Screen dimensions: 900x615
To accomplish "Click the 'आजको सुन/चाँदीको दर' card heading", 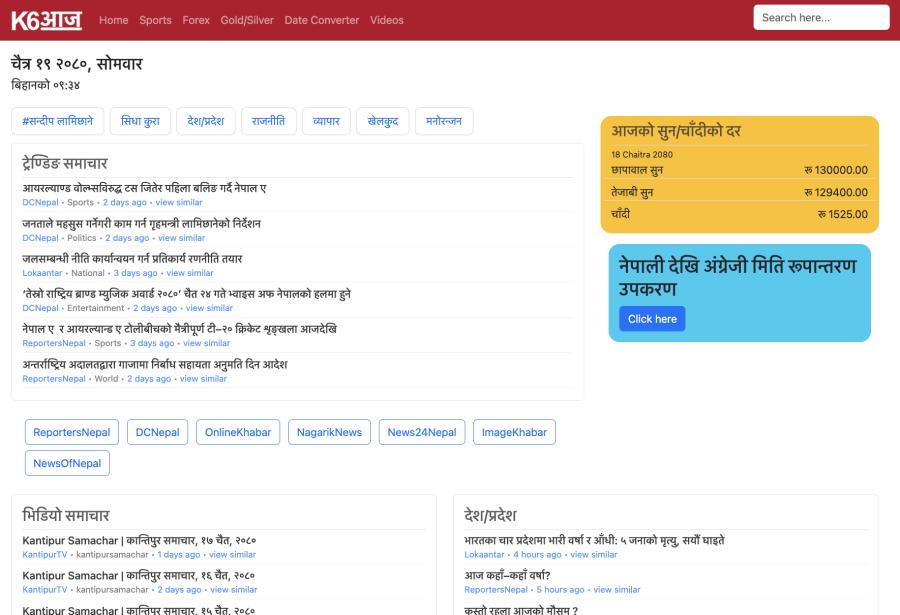I will coord(676,131).
